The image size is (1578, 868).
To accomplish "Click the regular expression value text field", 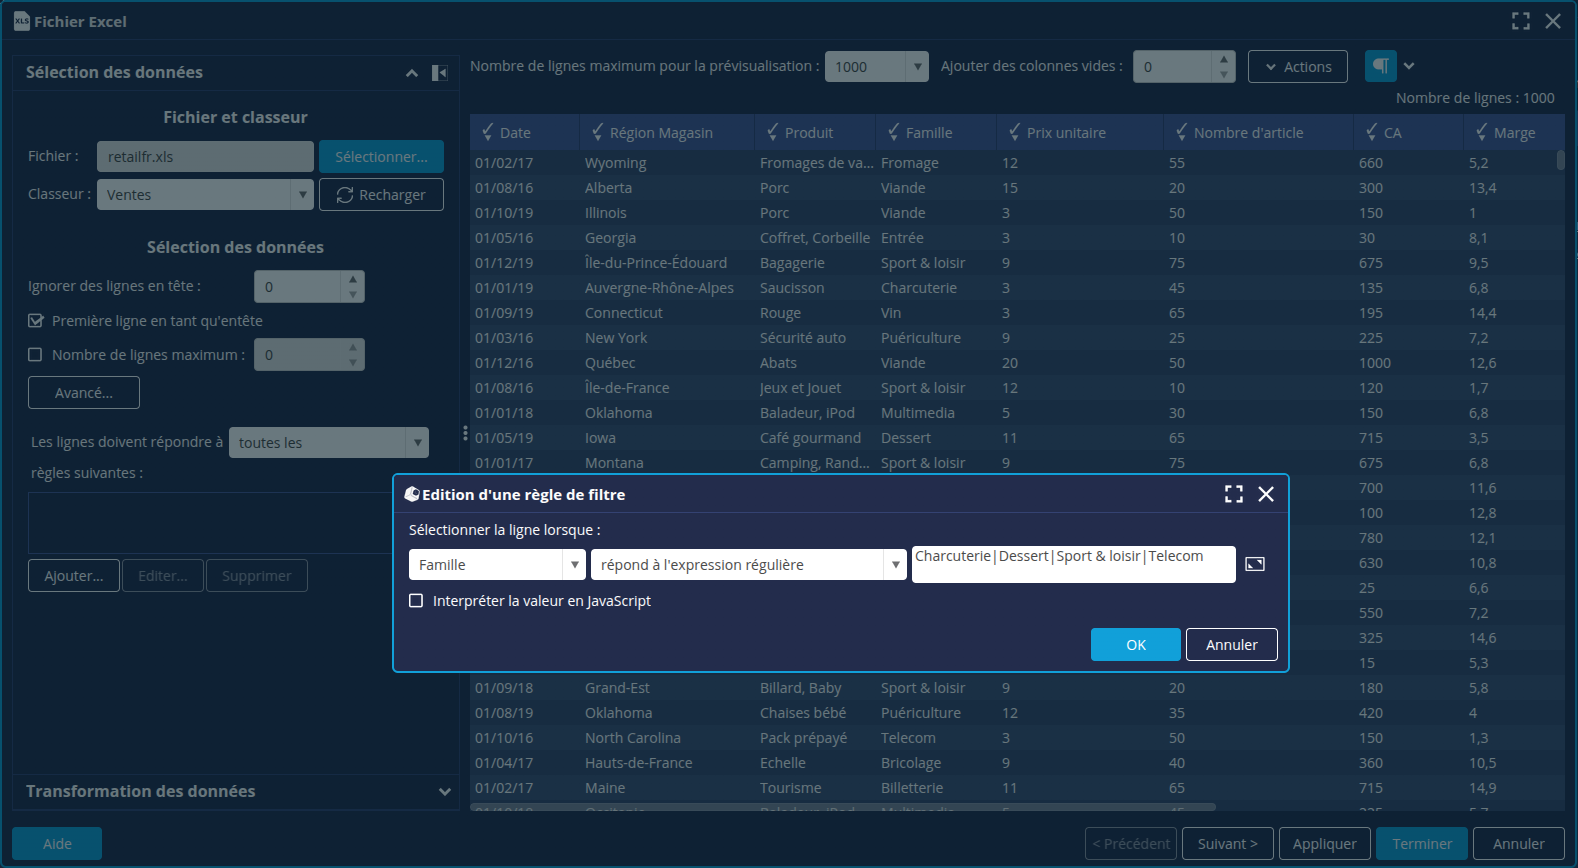I will coord(1073,564).
